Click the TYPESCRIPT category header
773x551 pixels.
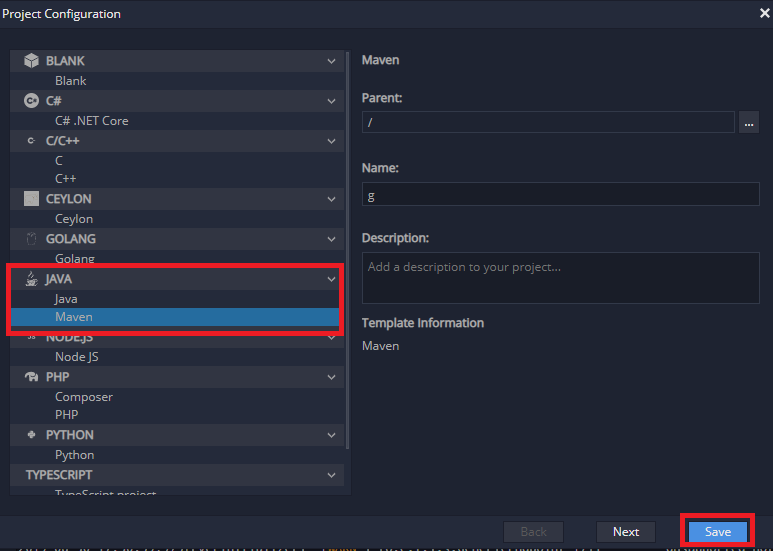click(x=177, y=475)
